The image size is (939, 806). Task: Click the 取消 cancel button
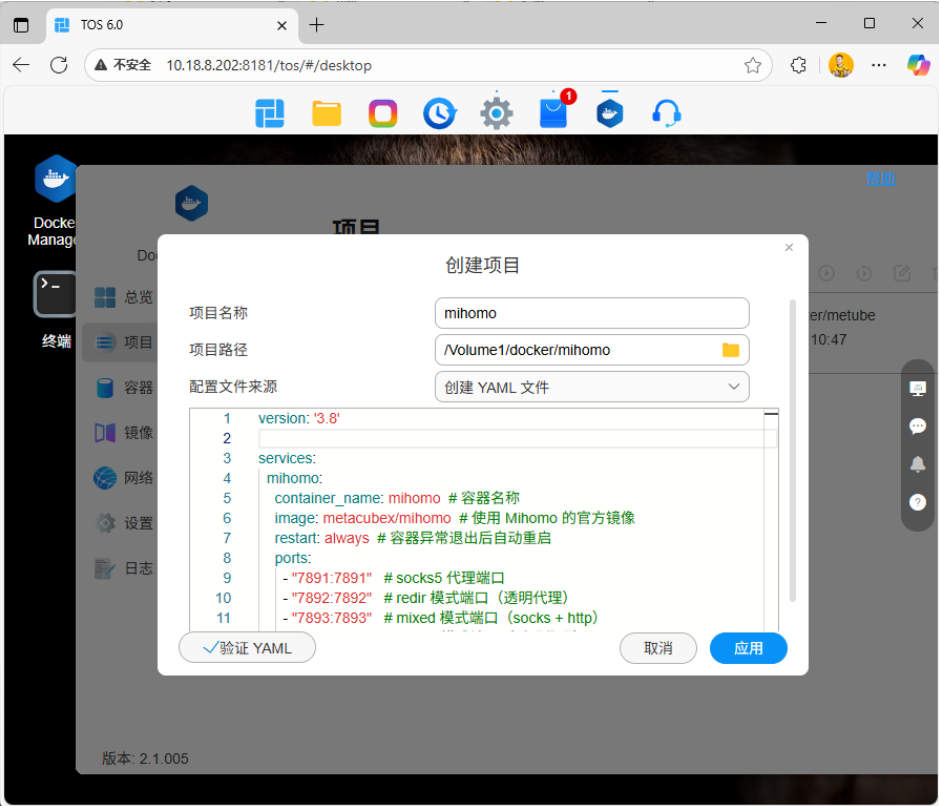[658, 648]
